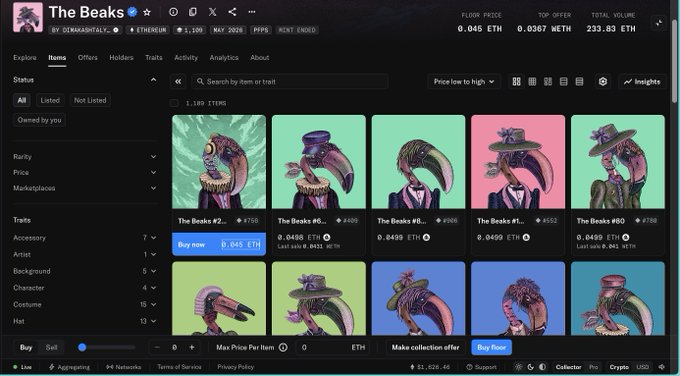Click the Aggregating lightning status item

click(69, 367)
